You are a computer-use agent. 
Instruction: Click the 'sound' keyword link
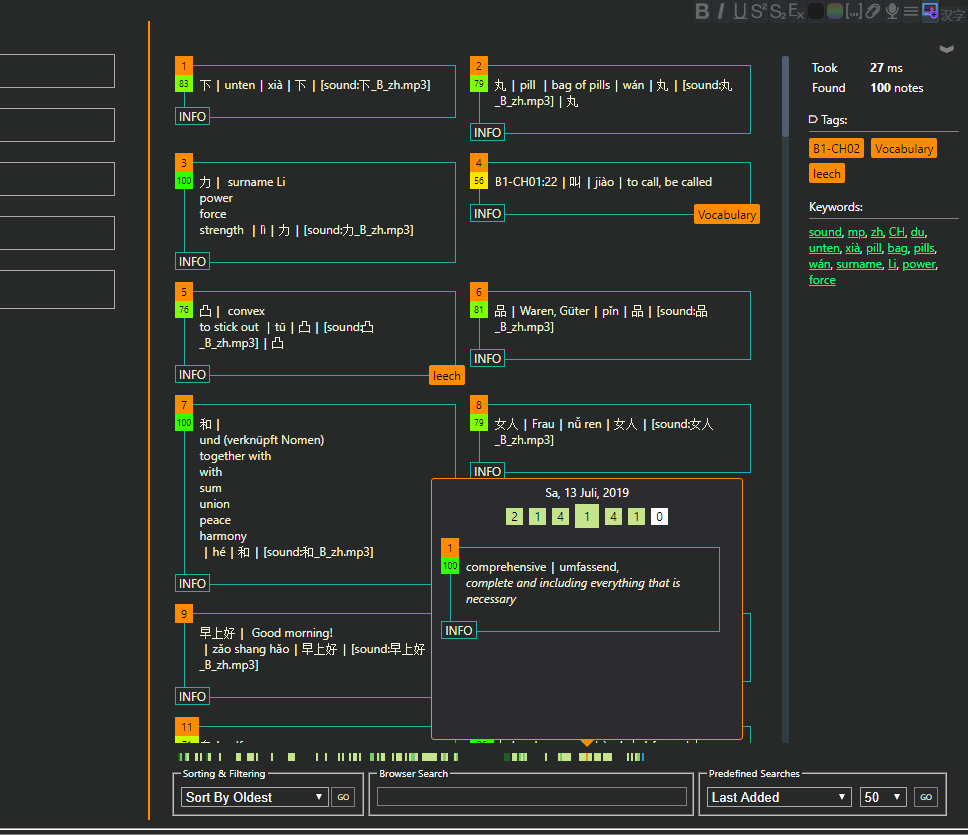click(x=825, y=232)
